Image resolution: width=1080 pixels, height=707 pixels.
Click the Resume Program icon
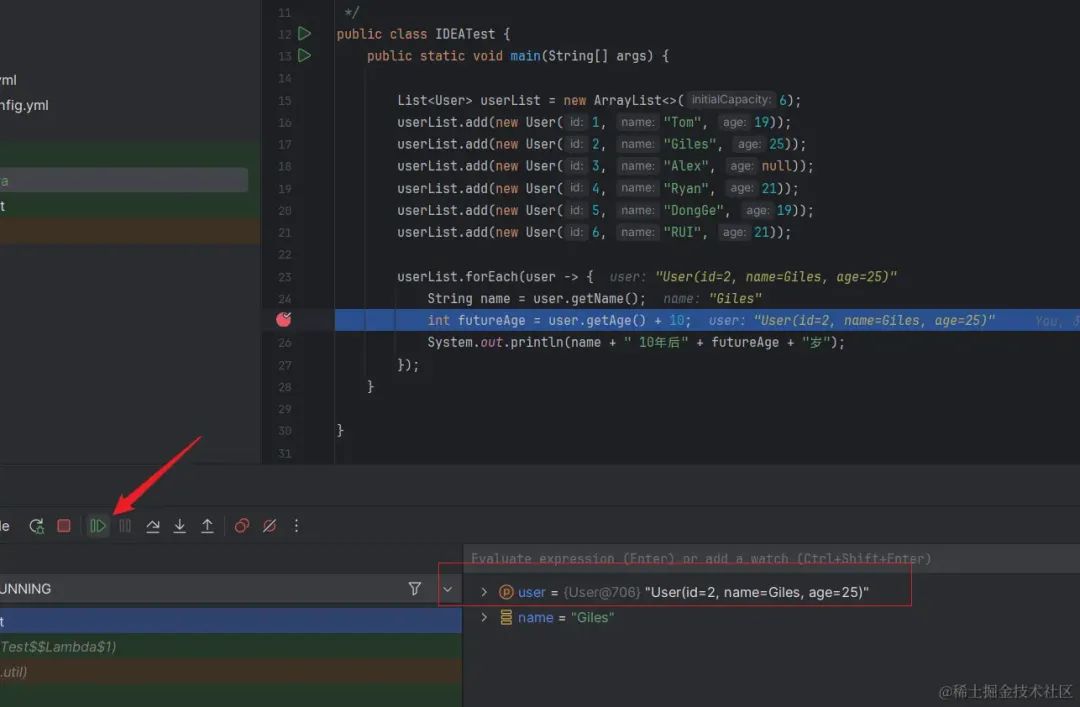point(97,525)
